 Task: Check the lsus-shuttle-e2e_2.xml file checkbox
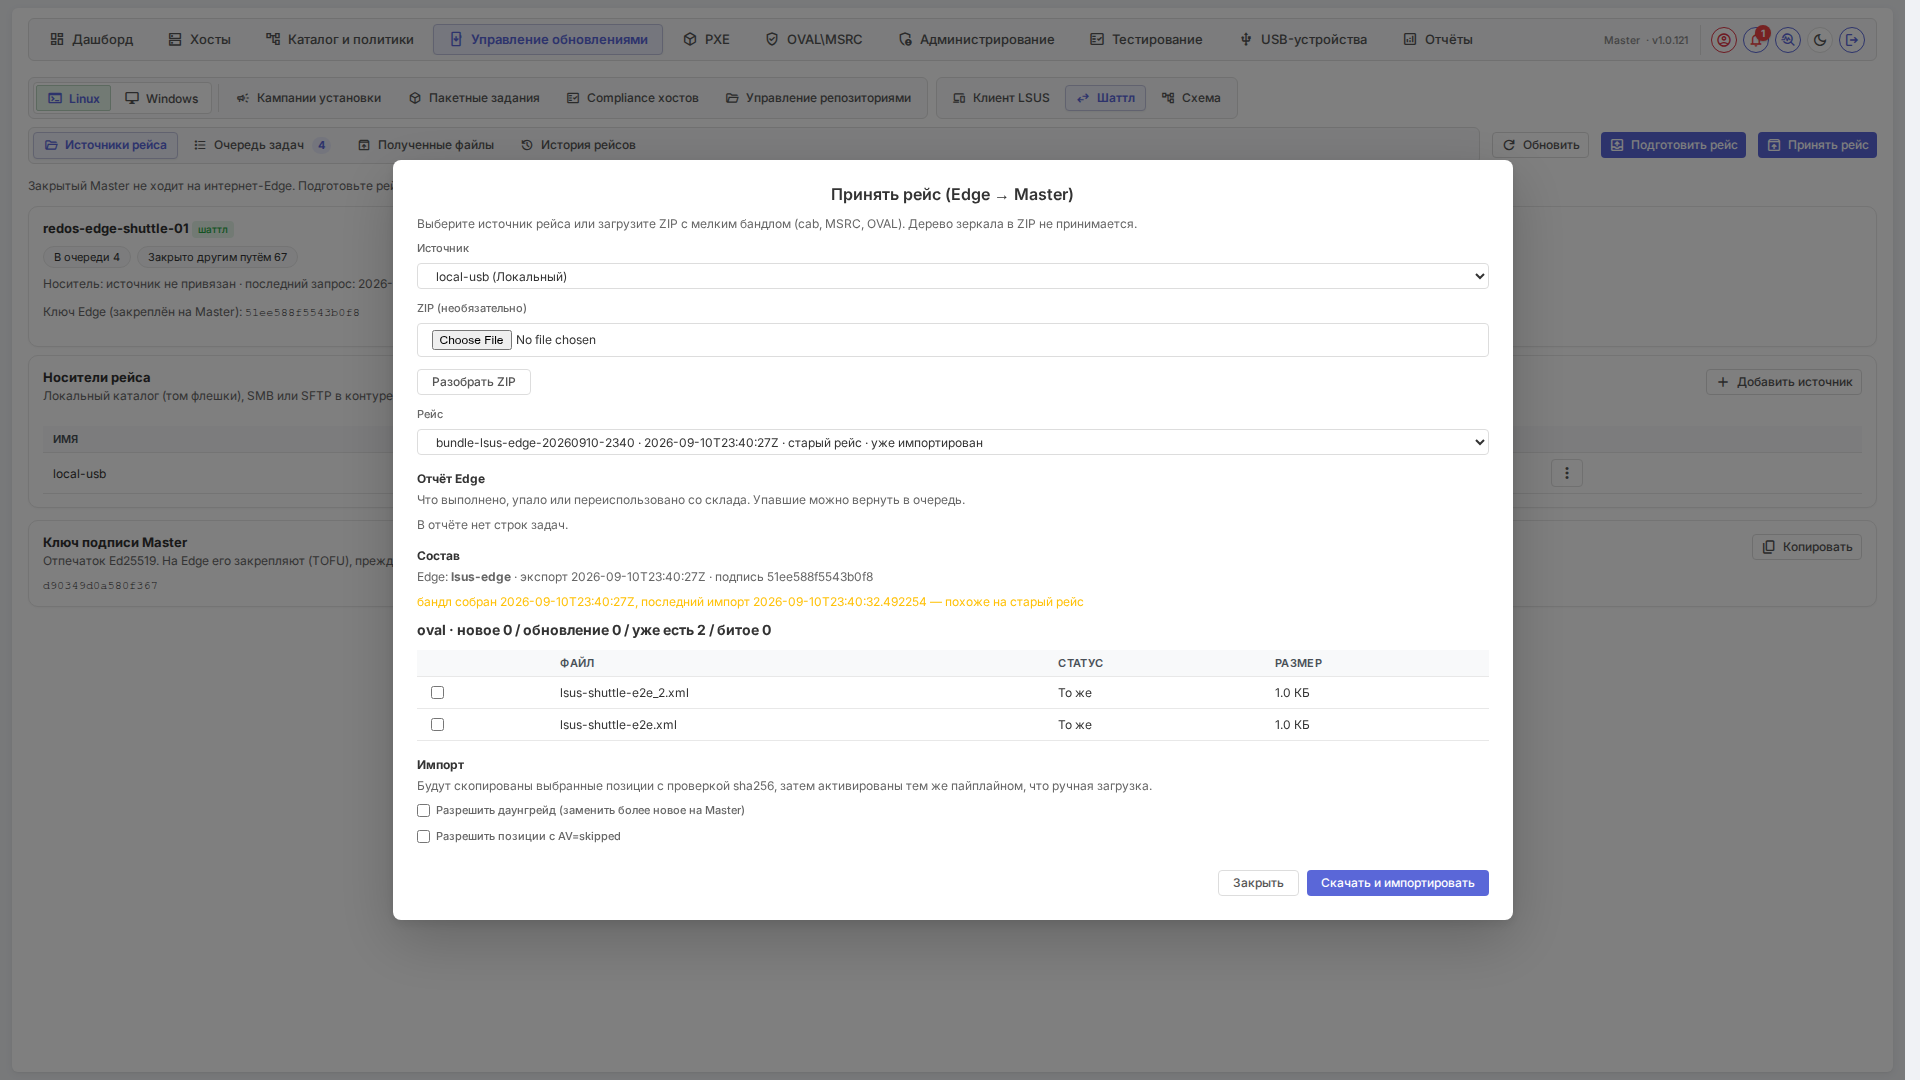click(437, 692)
